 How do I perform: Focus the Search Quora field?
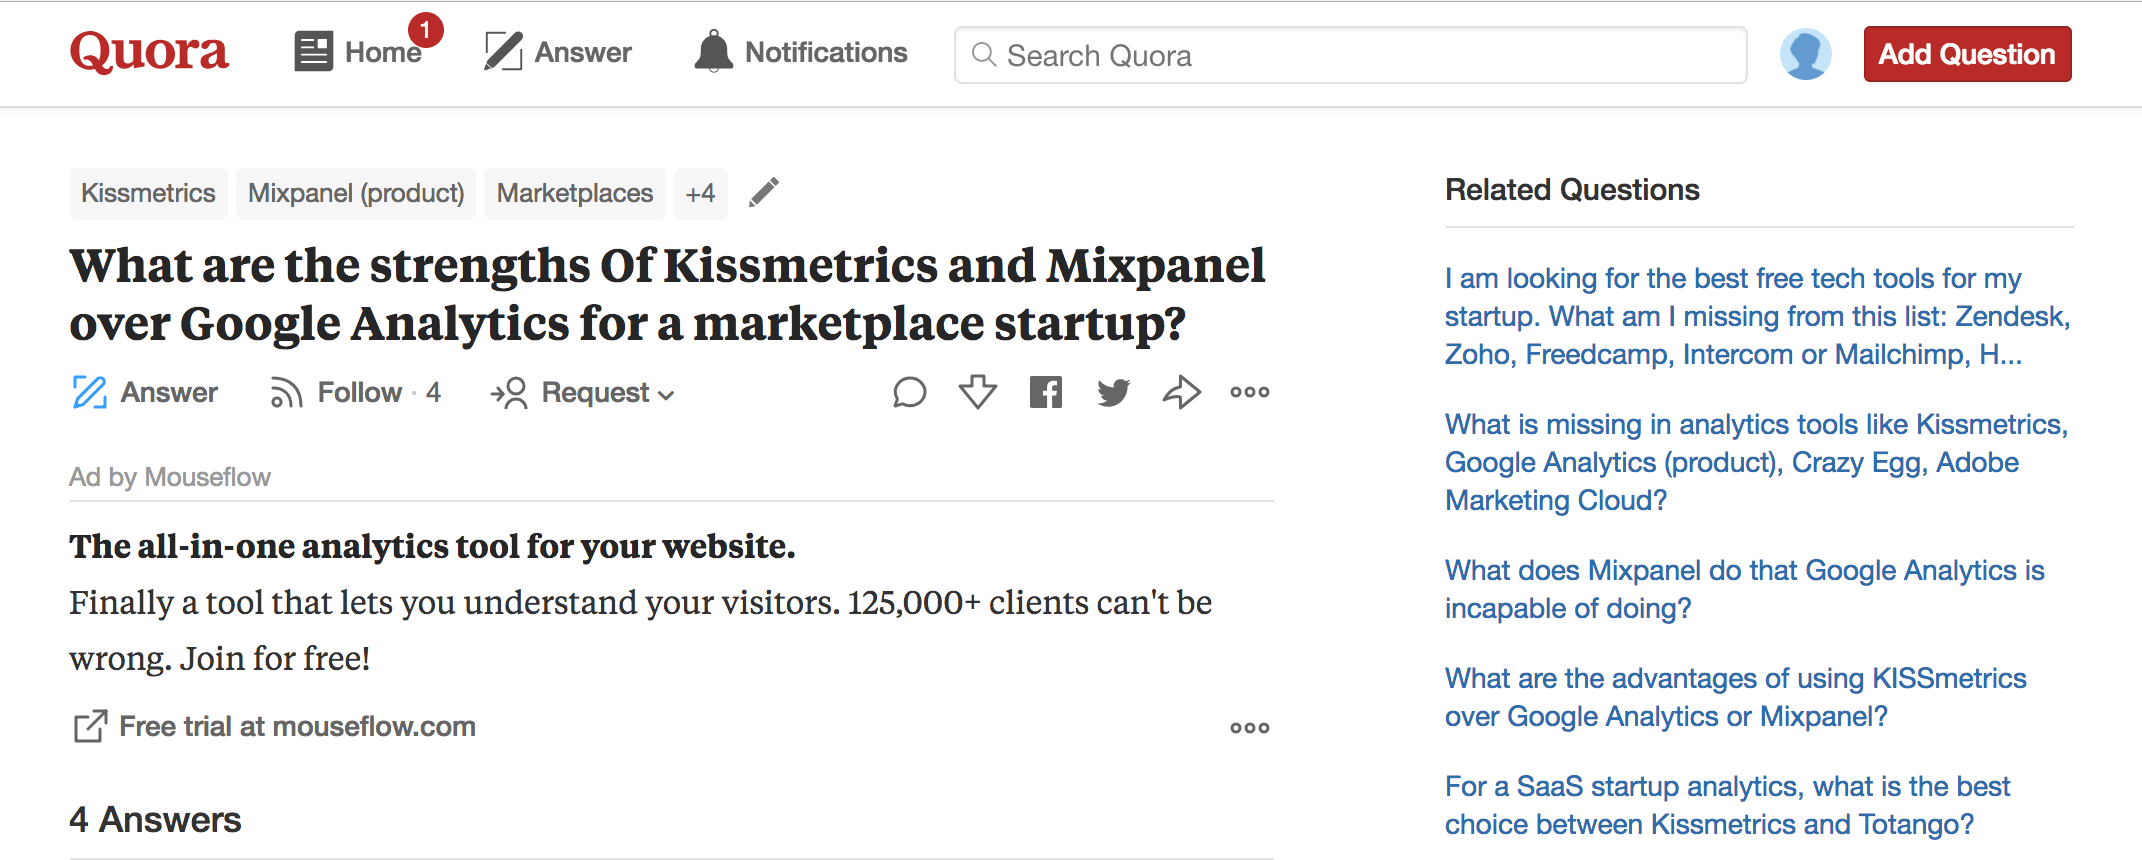pyautogui.click(x=1351, y=55)
